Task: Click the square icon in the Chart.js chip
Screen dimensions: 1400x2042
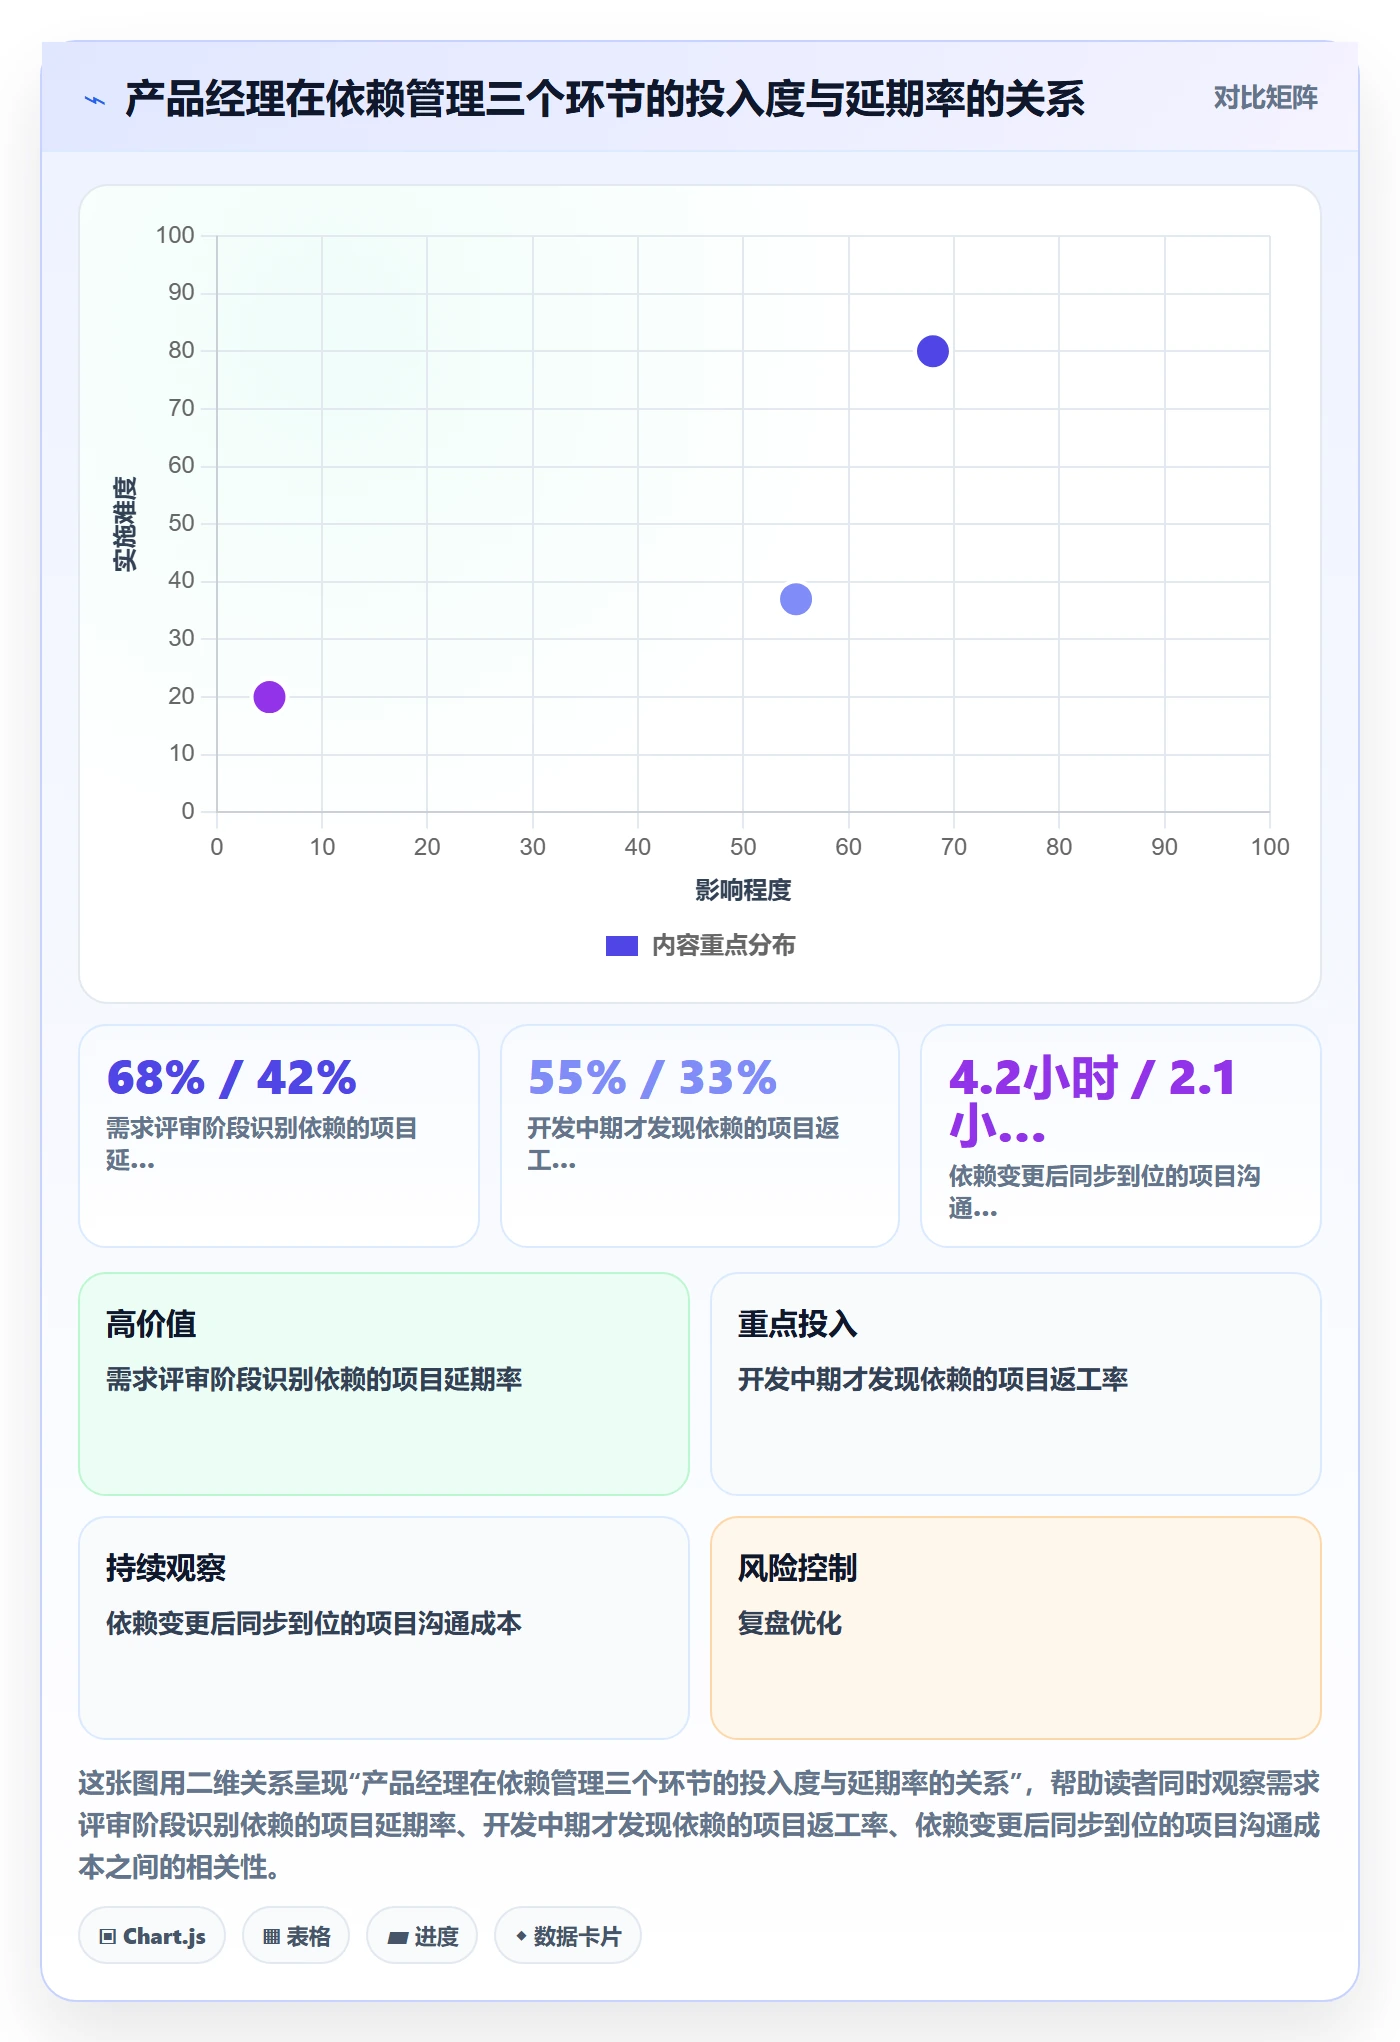Action: tap(108, 1937)
